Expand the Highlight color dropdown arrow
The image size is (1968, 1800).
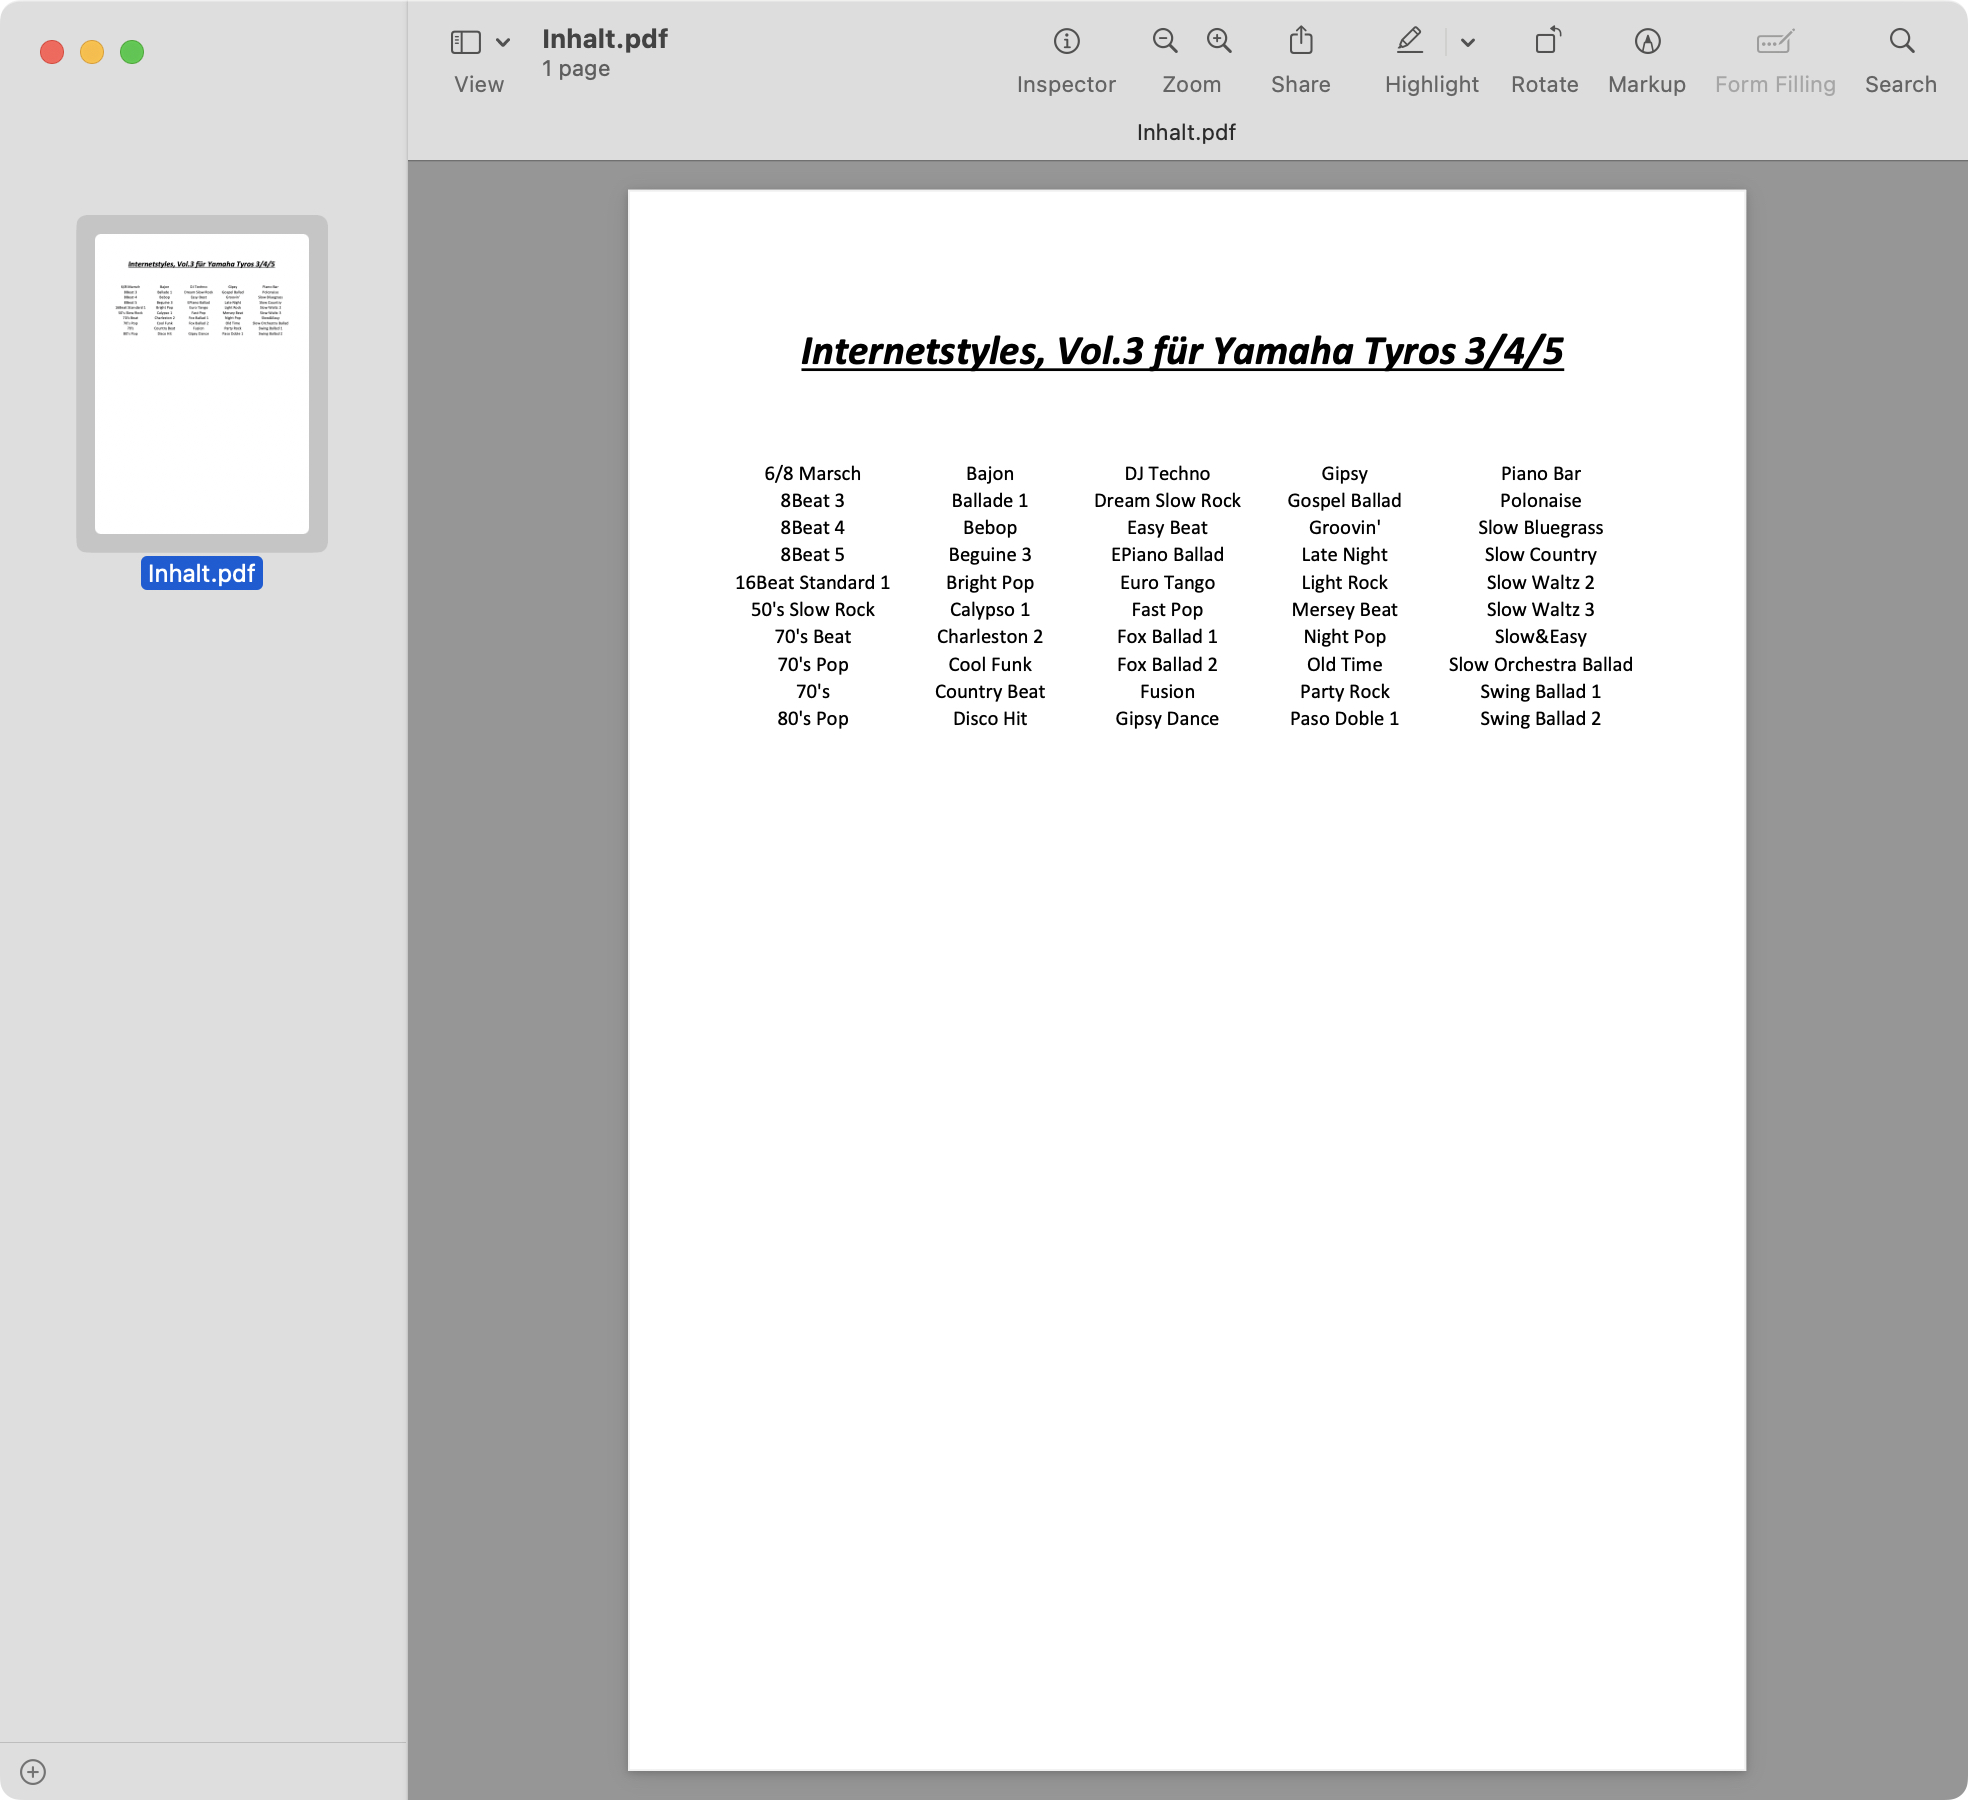click(x=1467, y=42)
